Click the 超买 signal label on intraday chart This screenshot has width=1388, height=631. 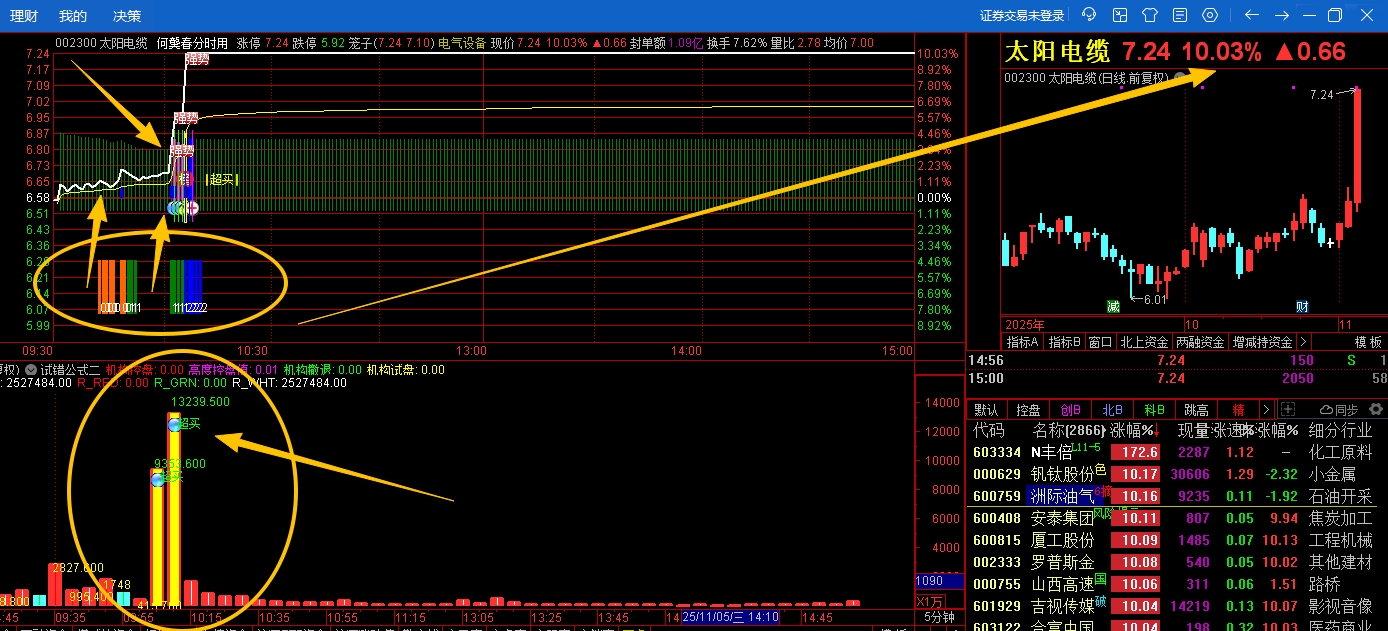[222, 180]
